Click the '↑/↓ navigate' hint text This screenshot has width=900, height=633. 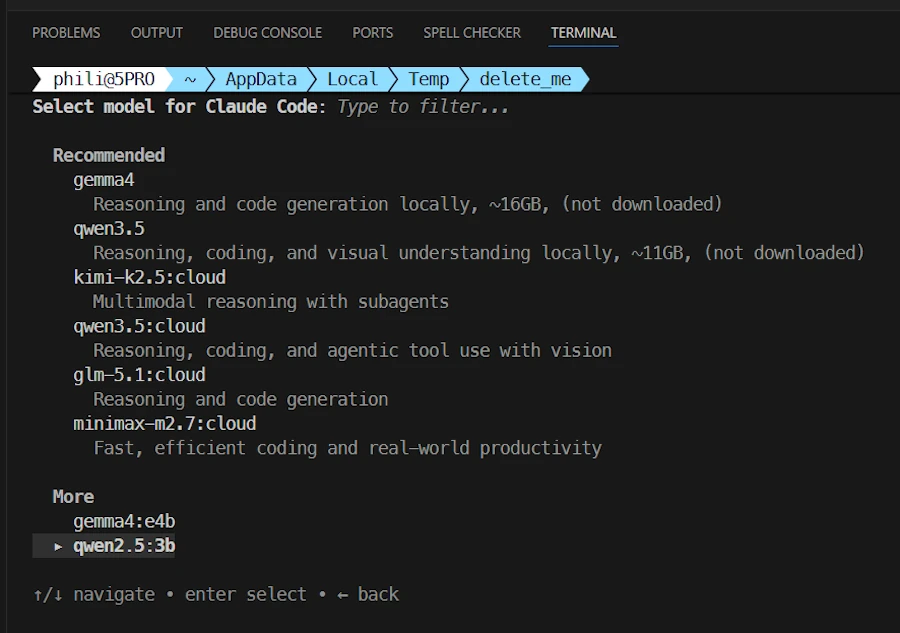tap(94, 595)
